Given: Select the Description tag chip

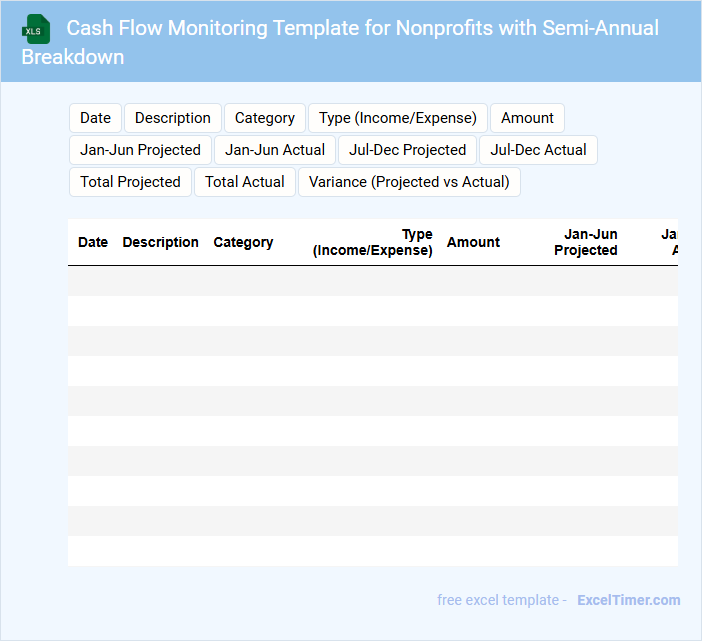Looking at the screenshot, I should 173,118.
